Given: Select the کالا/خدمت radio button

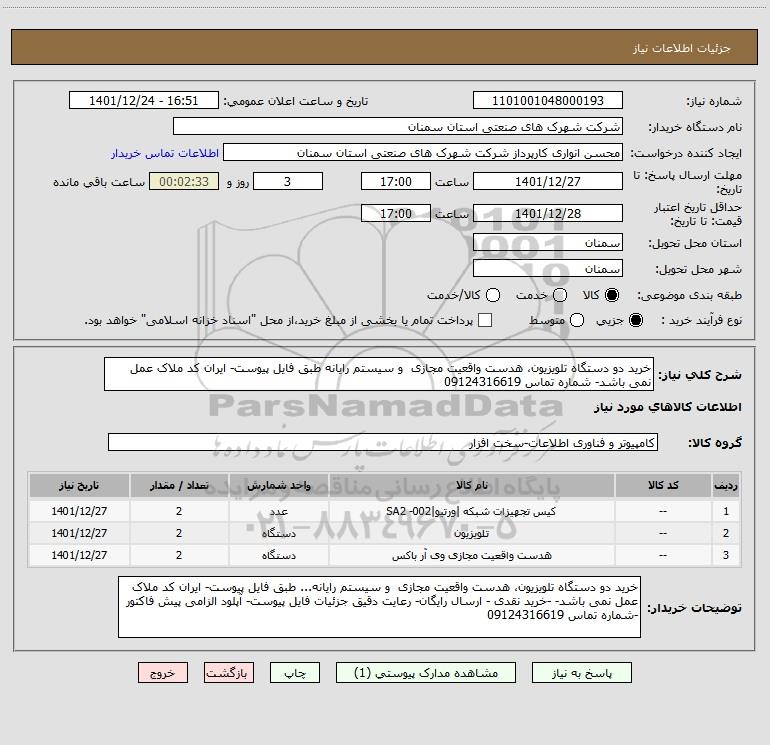Looking at the screenshot, I should point(493,295).
